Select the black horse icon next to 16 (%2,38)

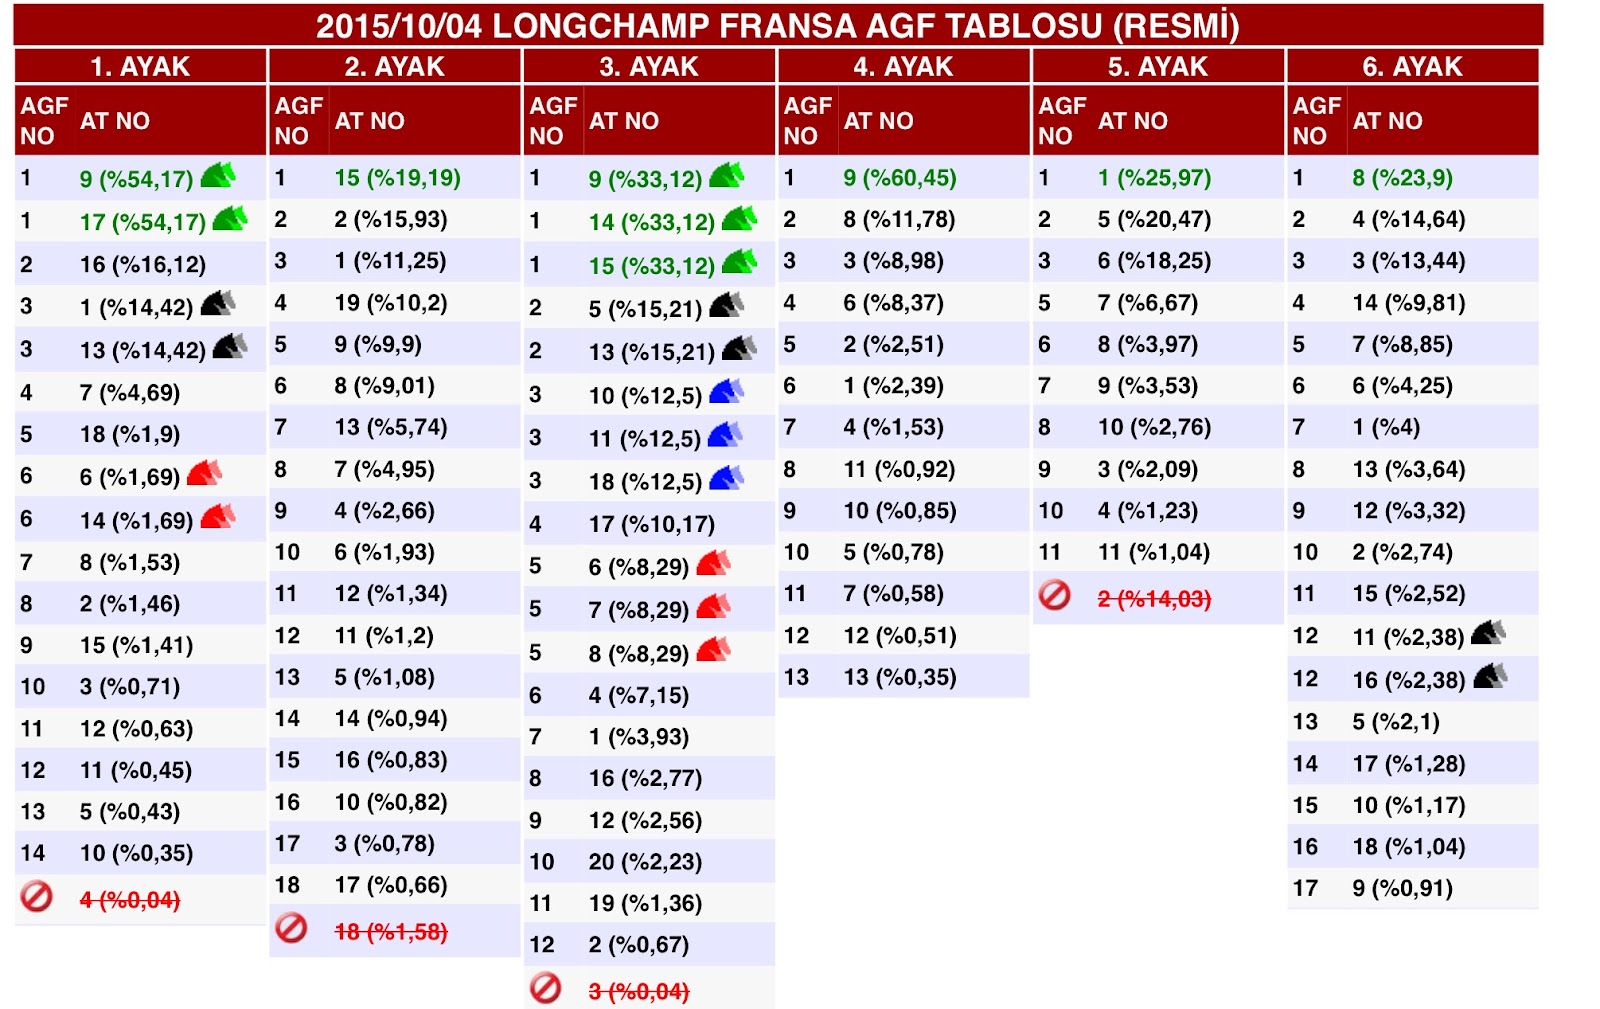(x=1491, y=676)
